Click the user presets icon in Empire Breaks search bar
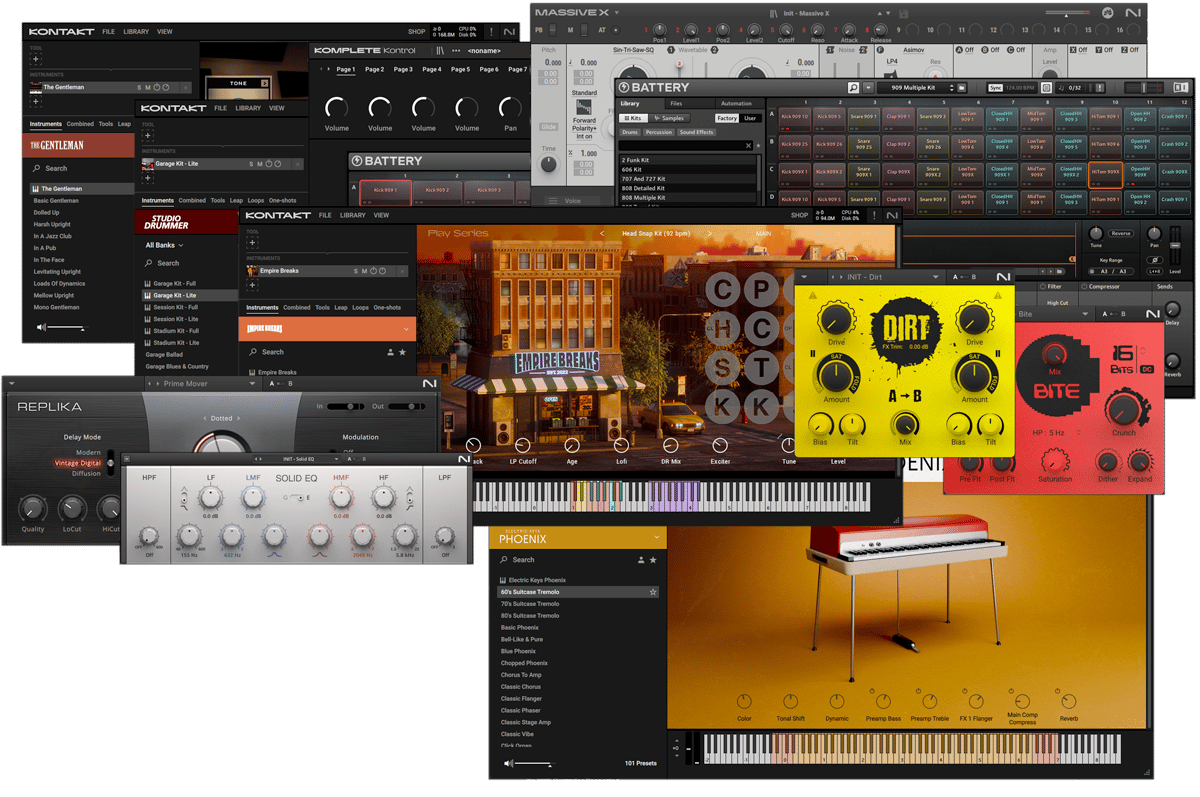 tap(391, 352)
